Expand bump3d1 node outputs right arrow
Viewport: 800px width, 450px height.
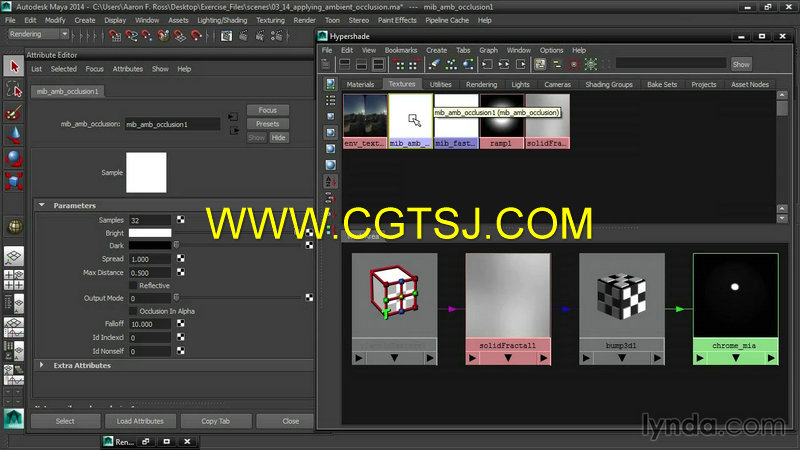pos(657,358)
